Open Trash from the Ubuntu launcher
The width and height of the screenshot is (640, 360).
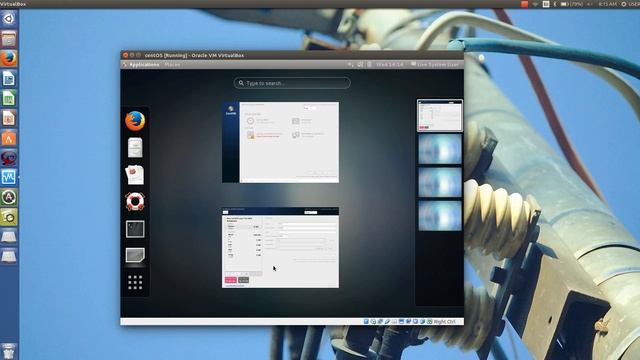point(9,351)
